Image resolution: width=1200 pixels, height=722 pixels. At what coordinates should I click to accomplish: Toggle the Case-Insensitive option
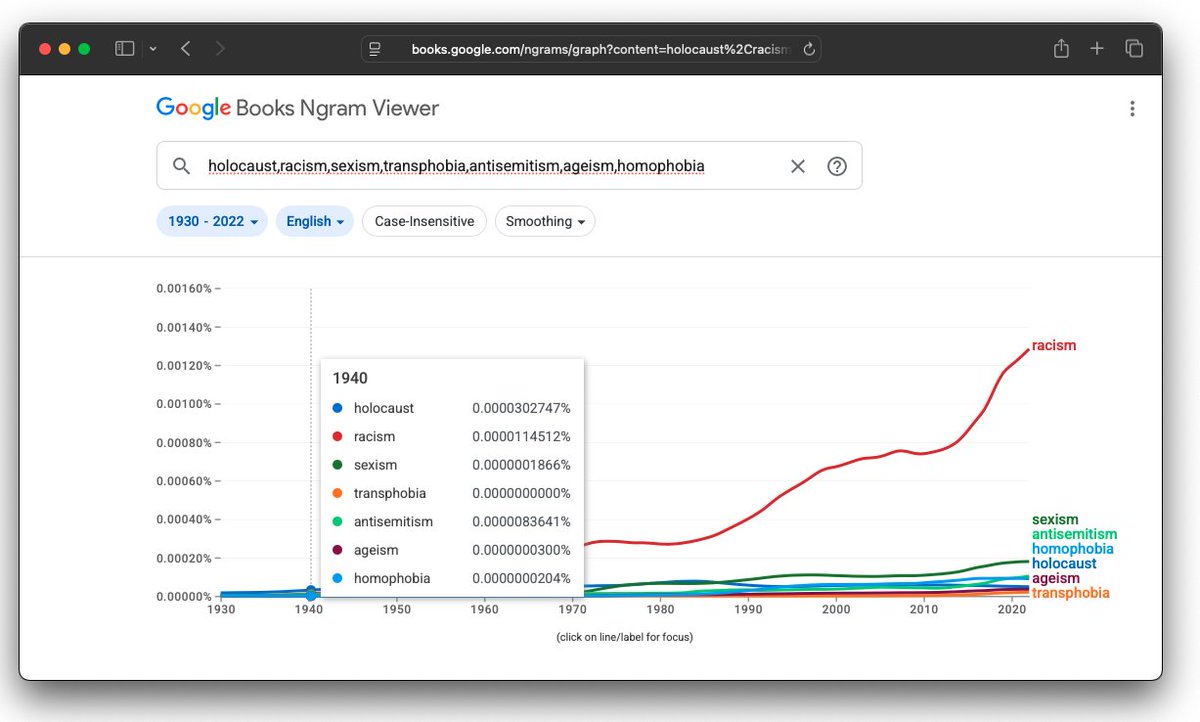click(424, 221)
